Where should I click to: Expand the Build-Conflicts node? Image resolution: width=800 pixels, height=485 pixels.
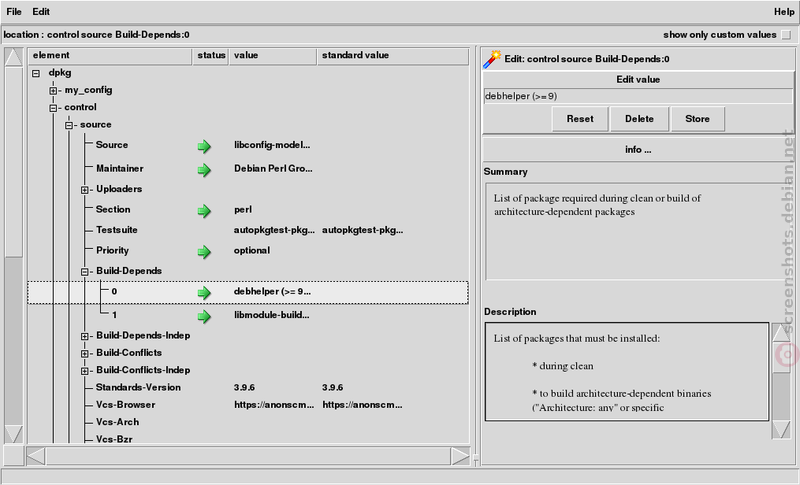click(x=85, y=353)
